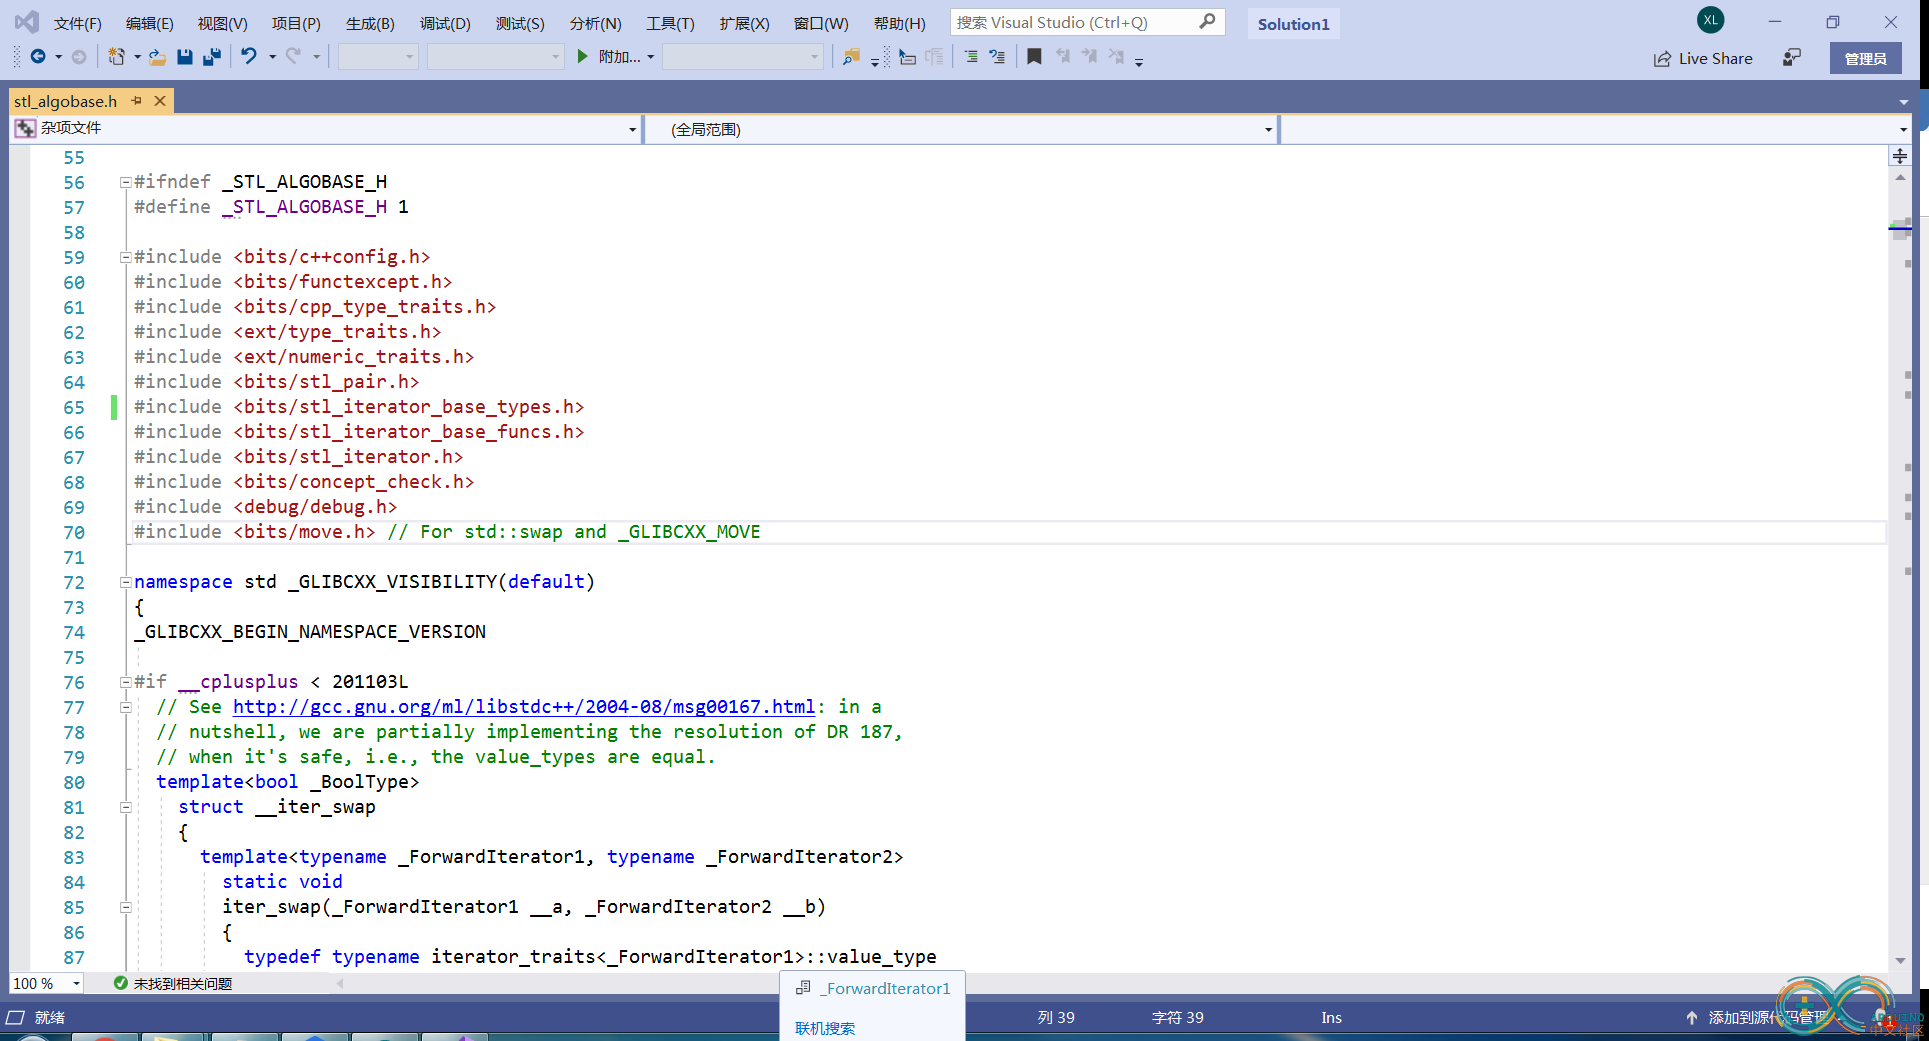
Task: Click the Solution1 title label
Action: click(1293, 24)
